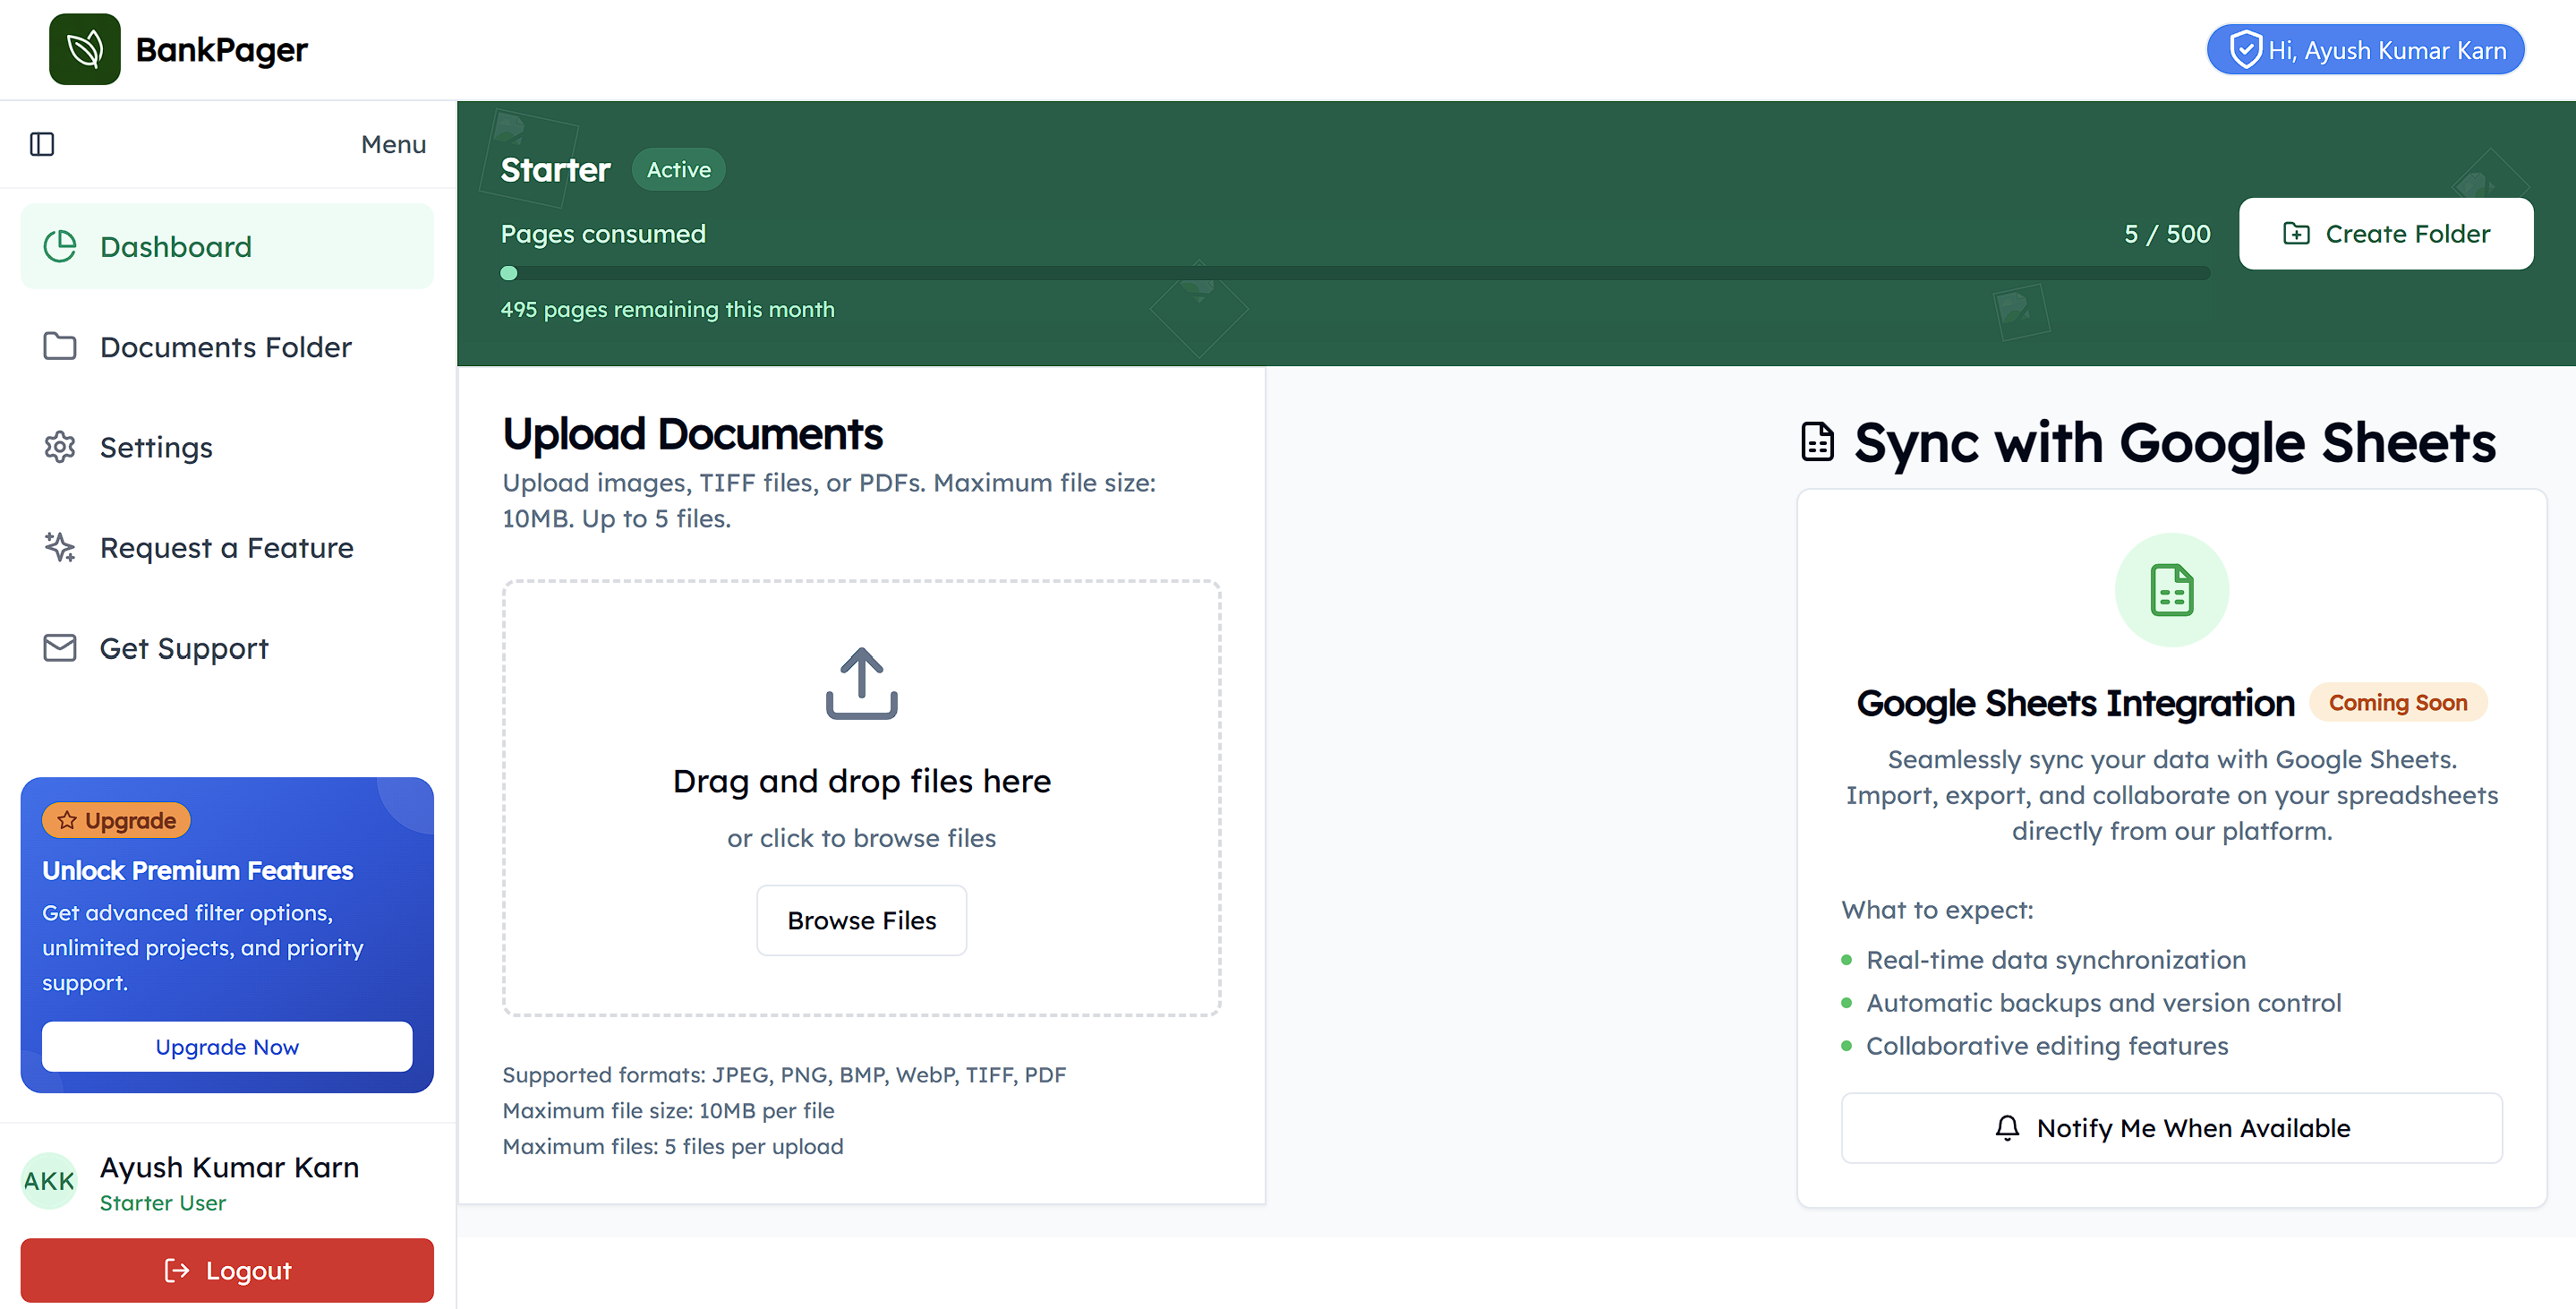Screen dimensions: 2576x1309
Task: Click the Create Folder button
Action: tap(2385, 233)
